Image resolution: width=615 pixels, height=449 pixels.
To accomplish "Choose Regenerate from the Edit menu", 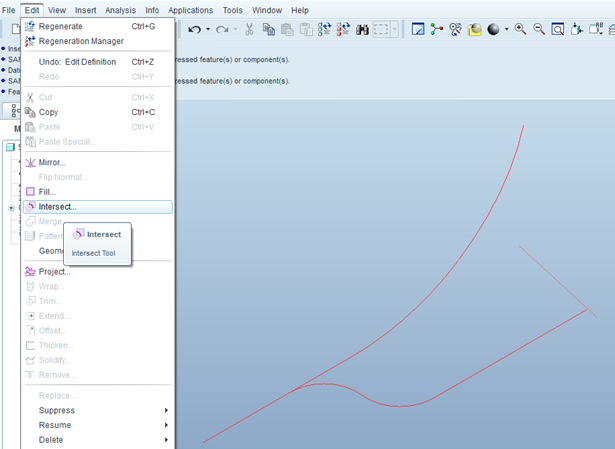I will pyautogui.click(x=98, y=26).
